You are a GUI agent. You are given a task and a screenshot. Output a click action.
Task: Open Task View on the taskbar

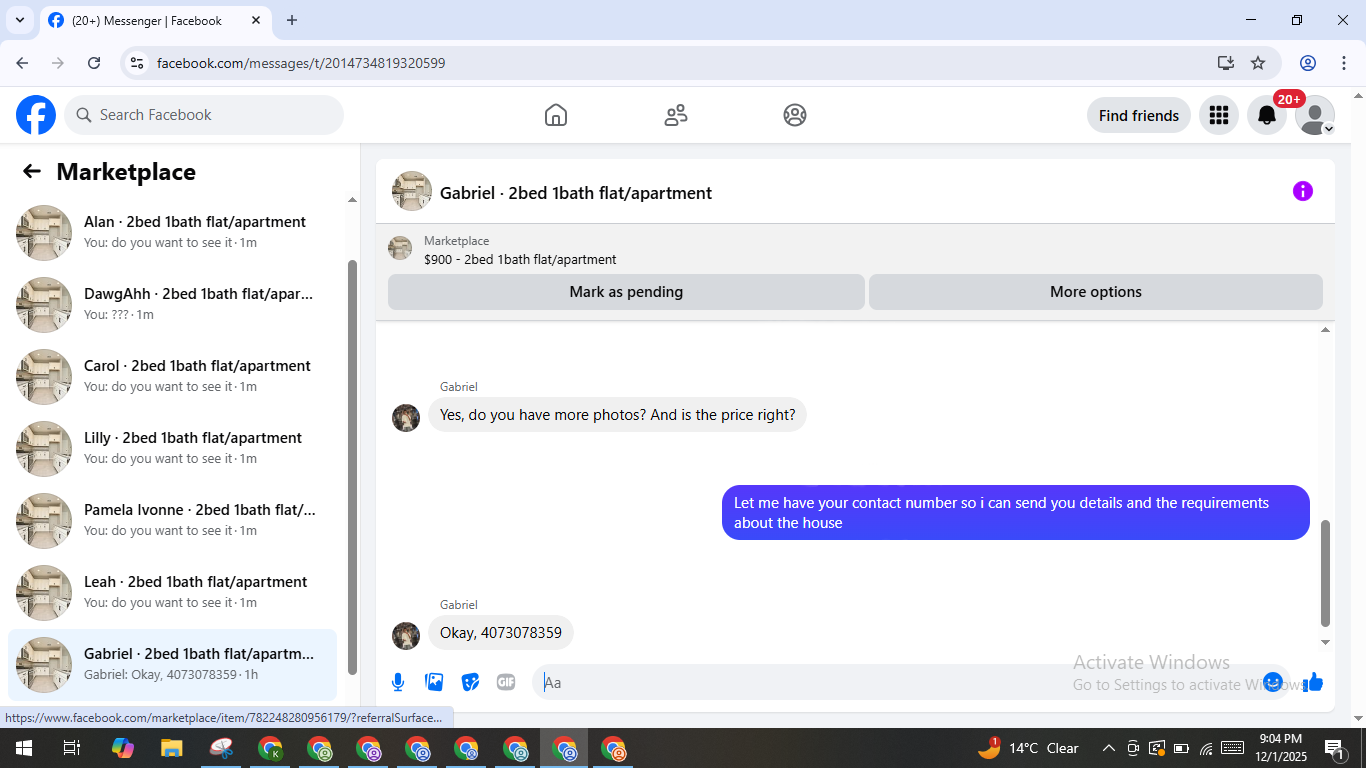click(x=72, y=748)
